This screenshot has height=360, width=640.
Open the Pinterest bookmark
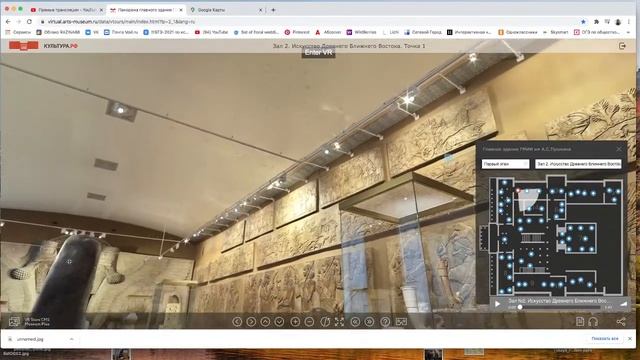(x=297, y=32)
